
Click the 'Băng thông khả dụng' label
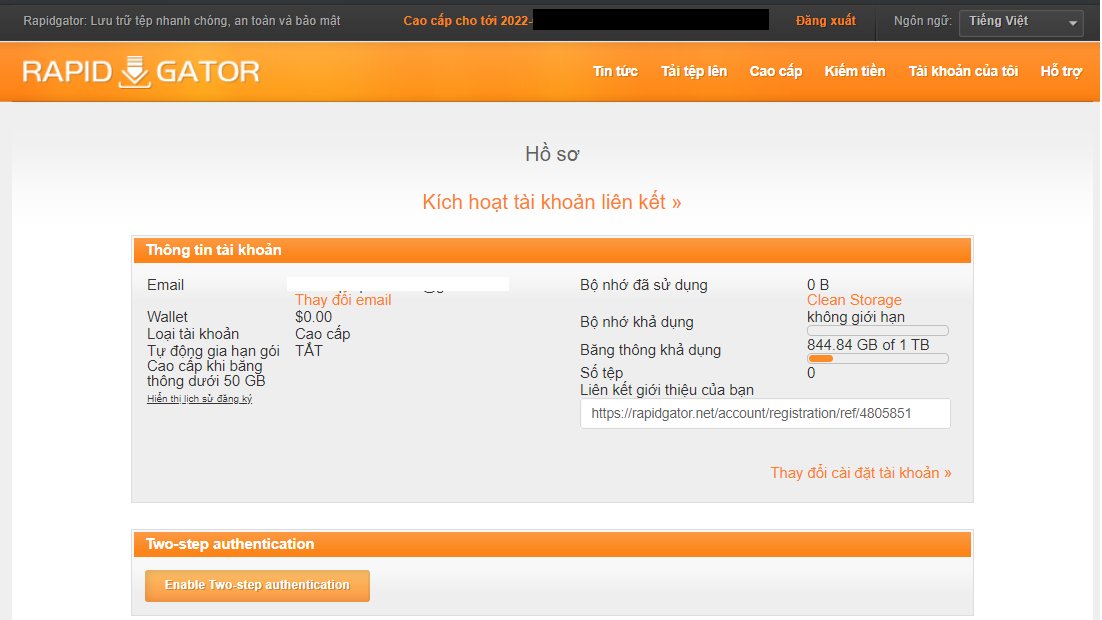click(x=650, y=350)
